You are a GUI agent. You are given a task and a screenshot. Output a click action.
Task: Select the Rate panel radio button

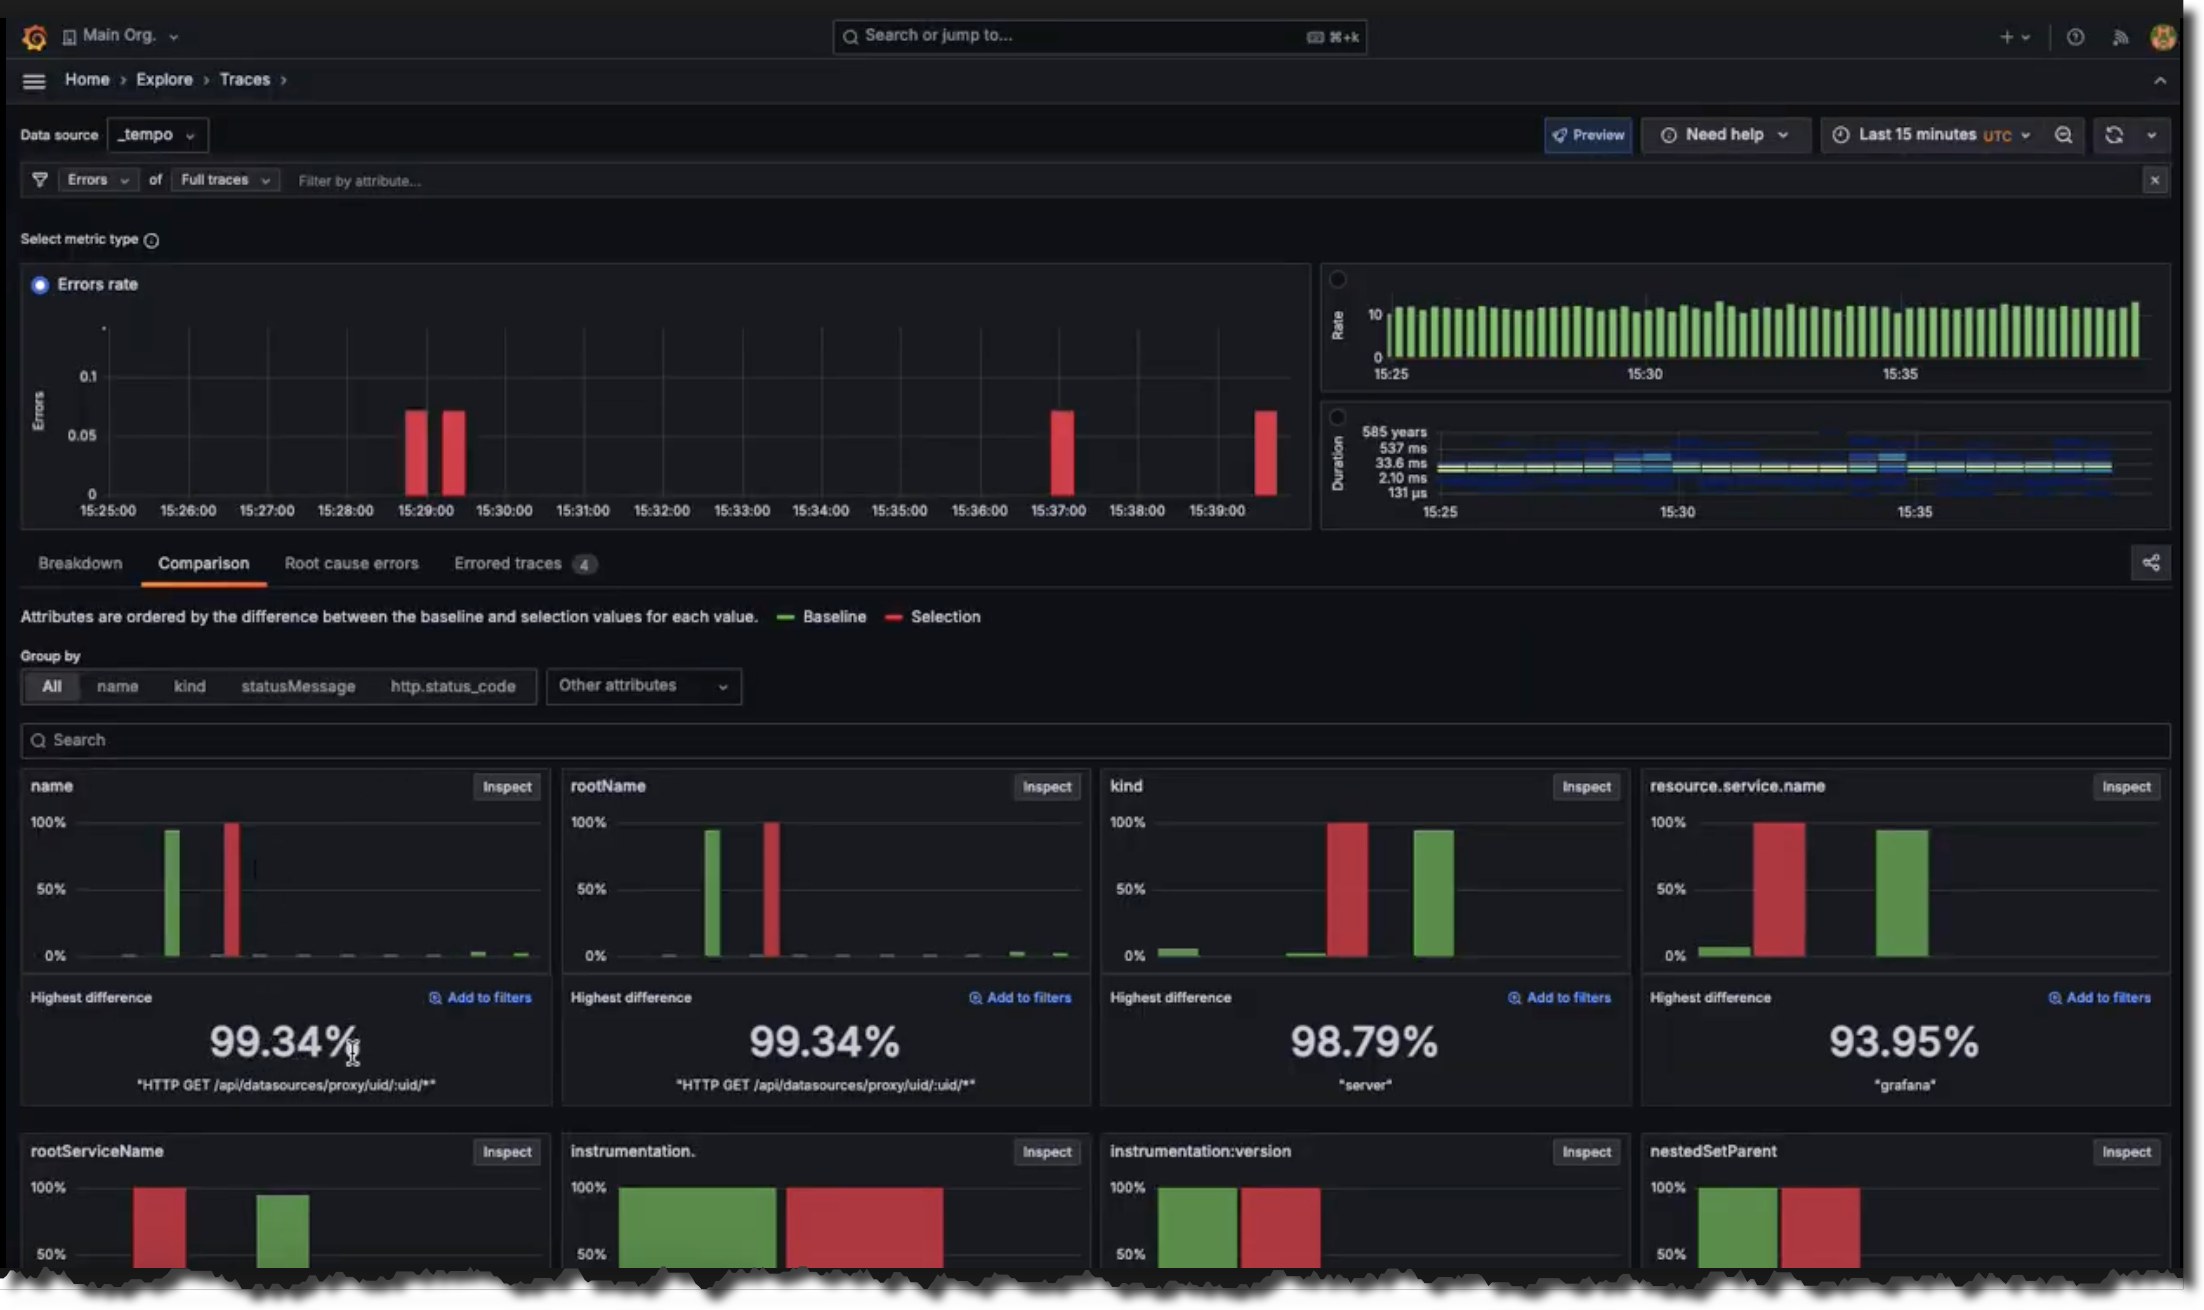(x=1338, y=280)
